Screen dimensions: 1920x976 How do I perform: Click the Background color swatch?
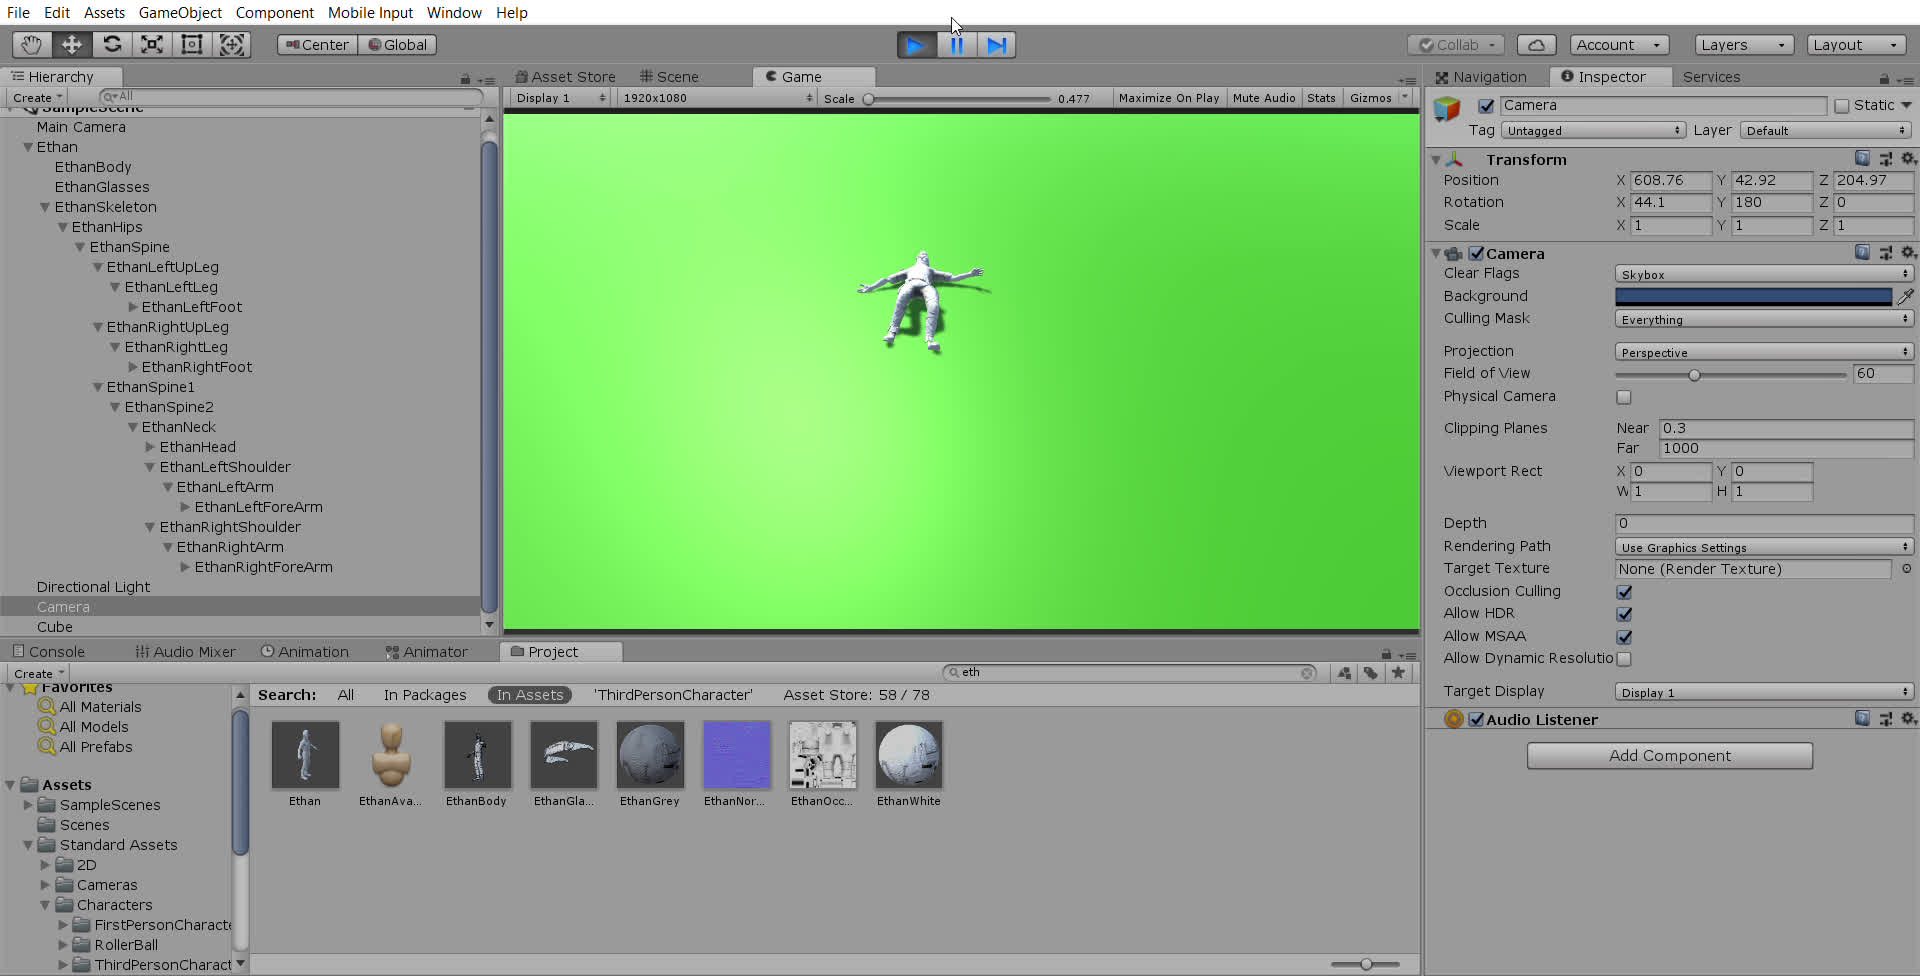(1753, 297)
